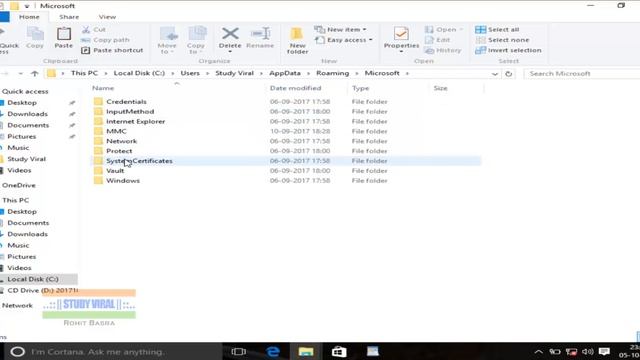Open OneDrive in navigation pane

tap(19, 185)
